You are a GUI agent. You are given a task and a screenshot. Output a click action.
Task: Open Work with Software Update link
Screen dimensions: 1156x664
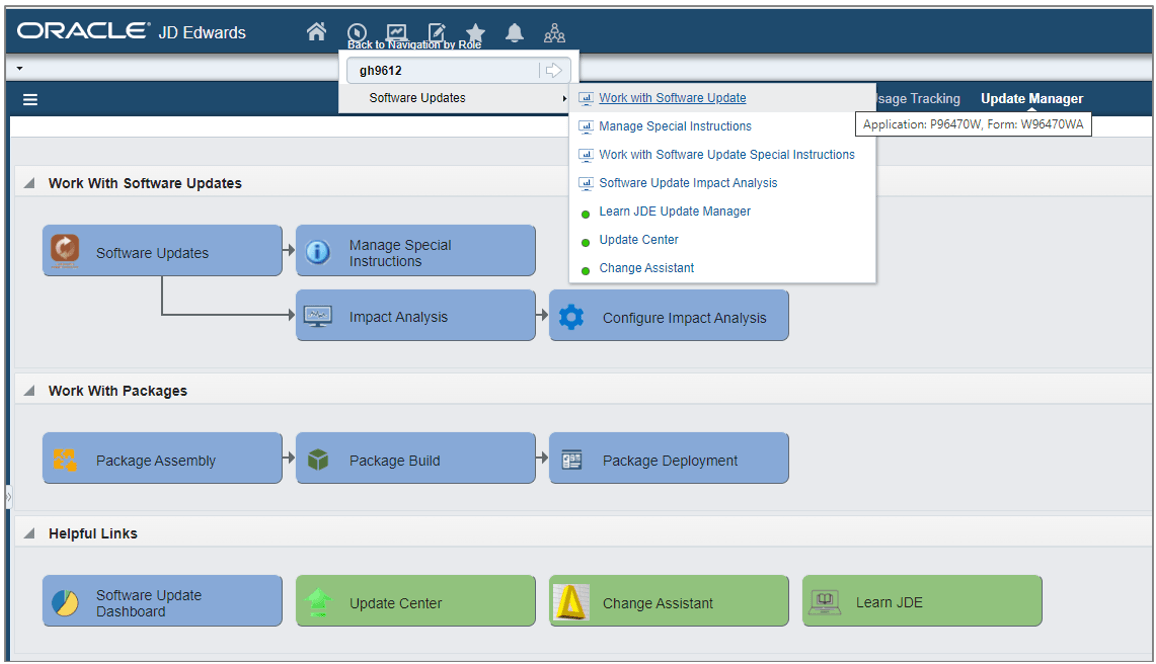[672, 98]
